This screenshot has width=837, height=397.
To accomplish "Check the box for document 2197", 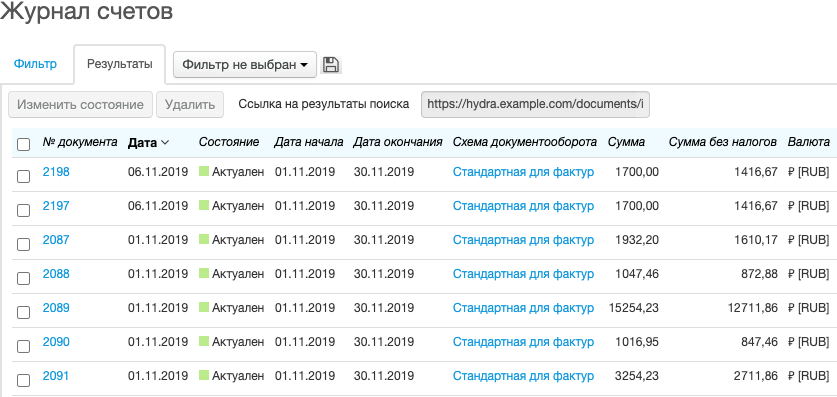I will click(x=23, y=211).
